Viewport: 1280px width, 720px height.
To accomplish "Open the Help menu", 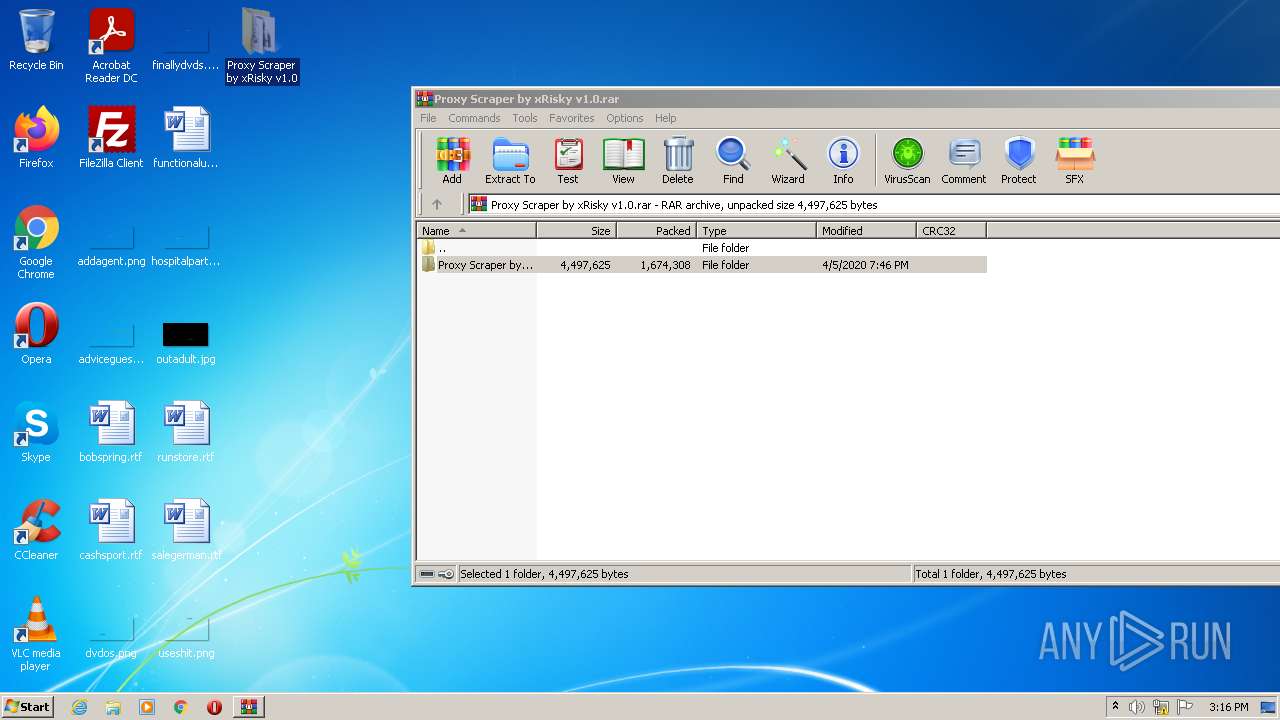I will click(x=666, y=118).
